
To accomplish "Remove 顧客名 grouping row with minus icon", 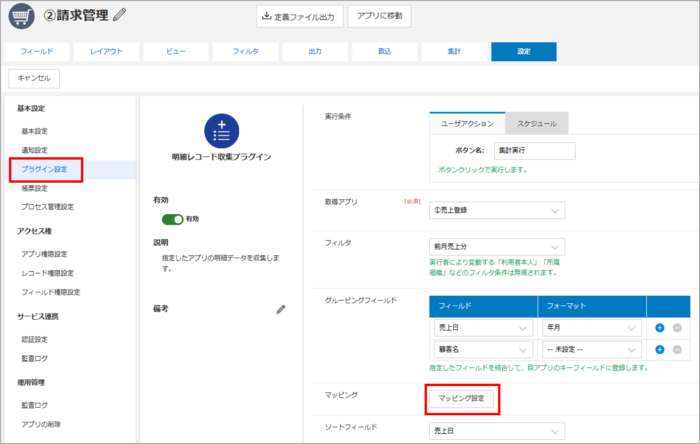I will tap(677, 349).
